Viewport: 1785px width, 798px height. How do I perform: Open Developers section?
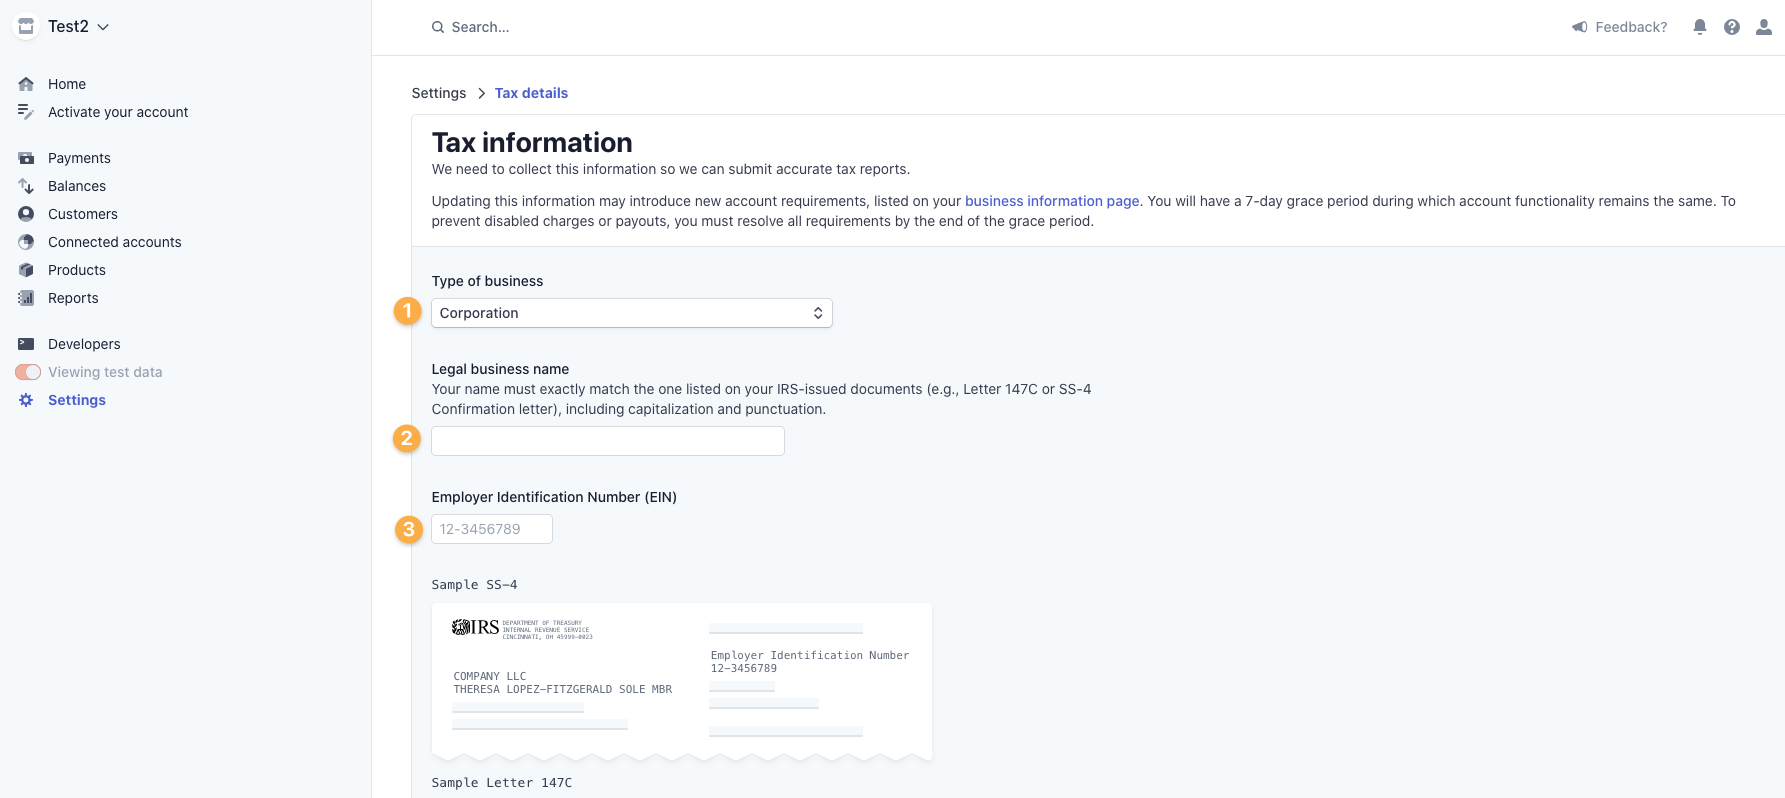pos(84,344)
